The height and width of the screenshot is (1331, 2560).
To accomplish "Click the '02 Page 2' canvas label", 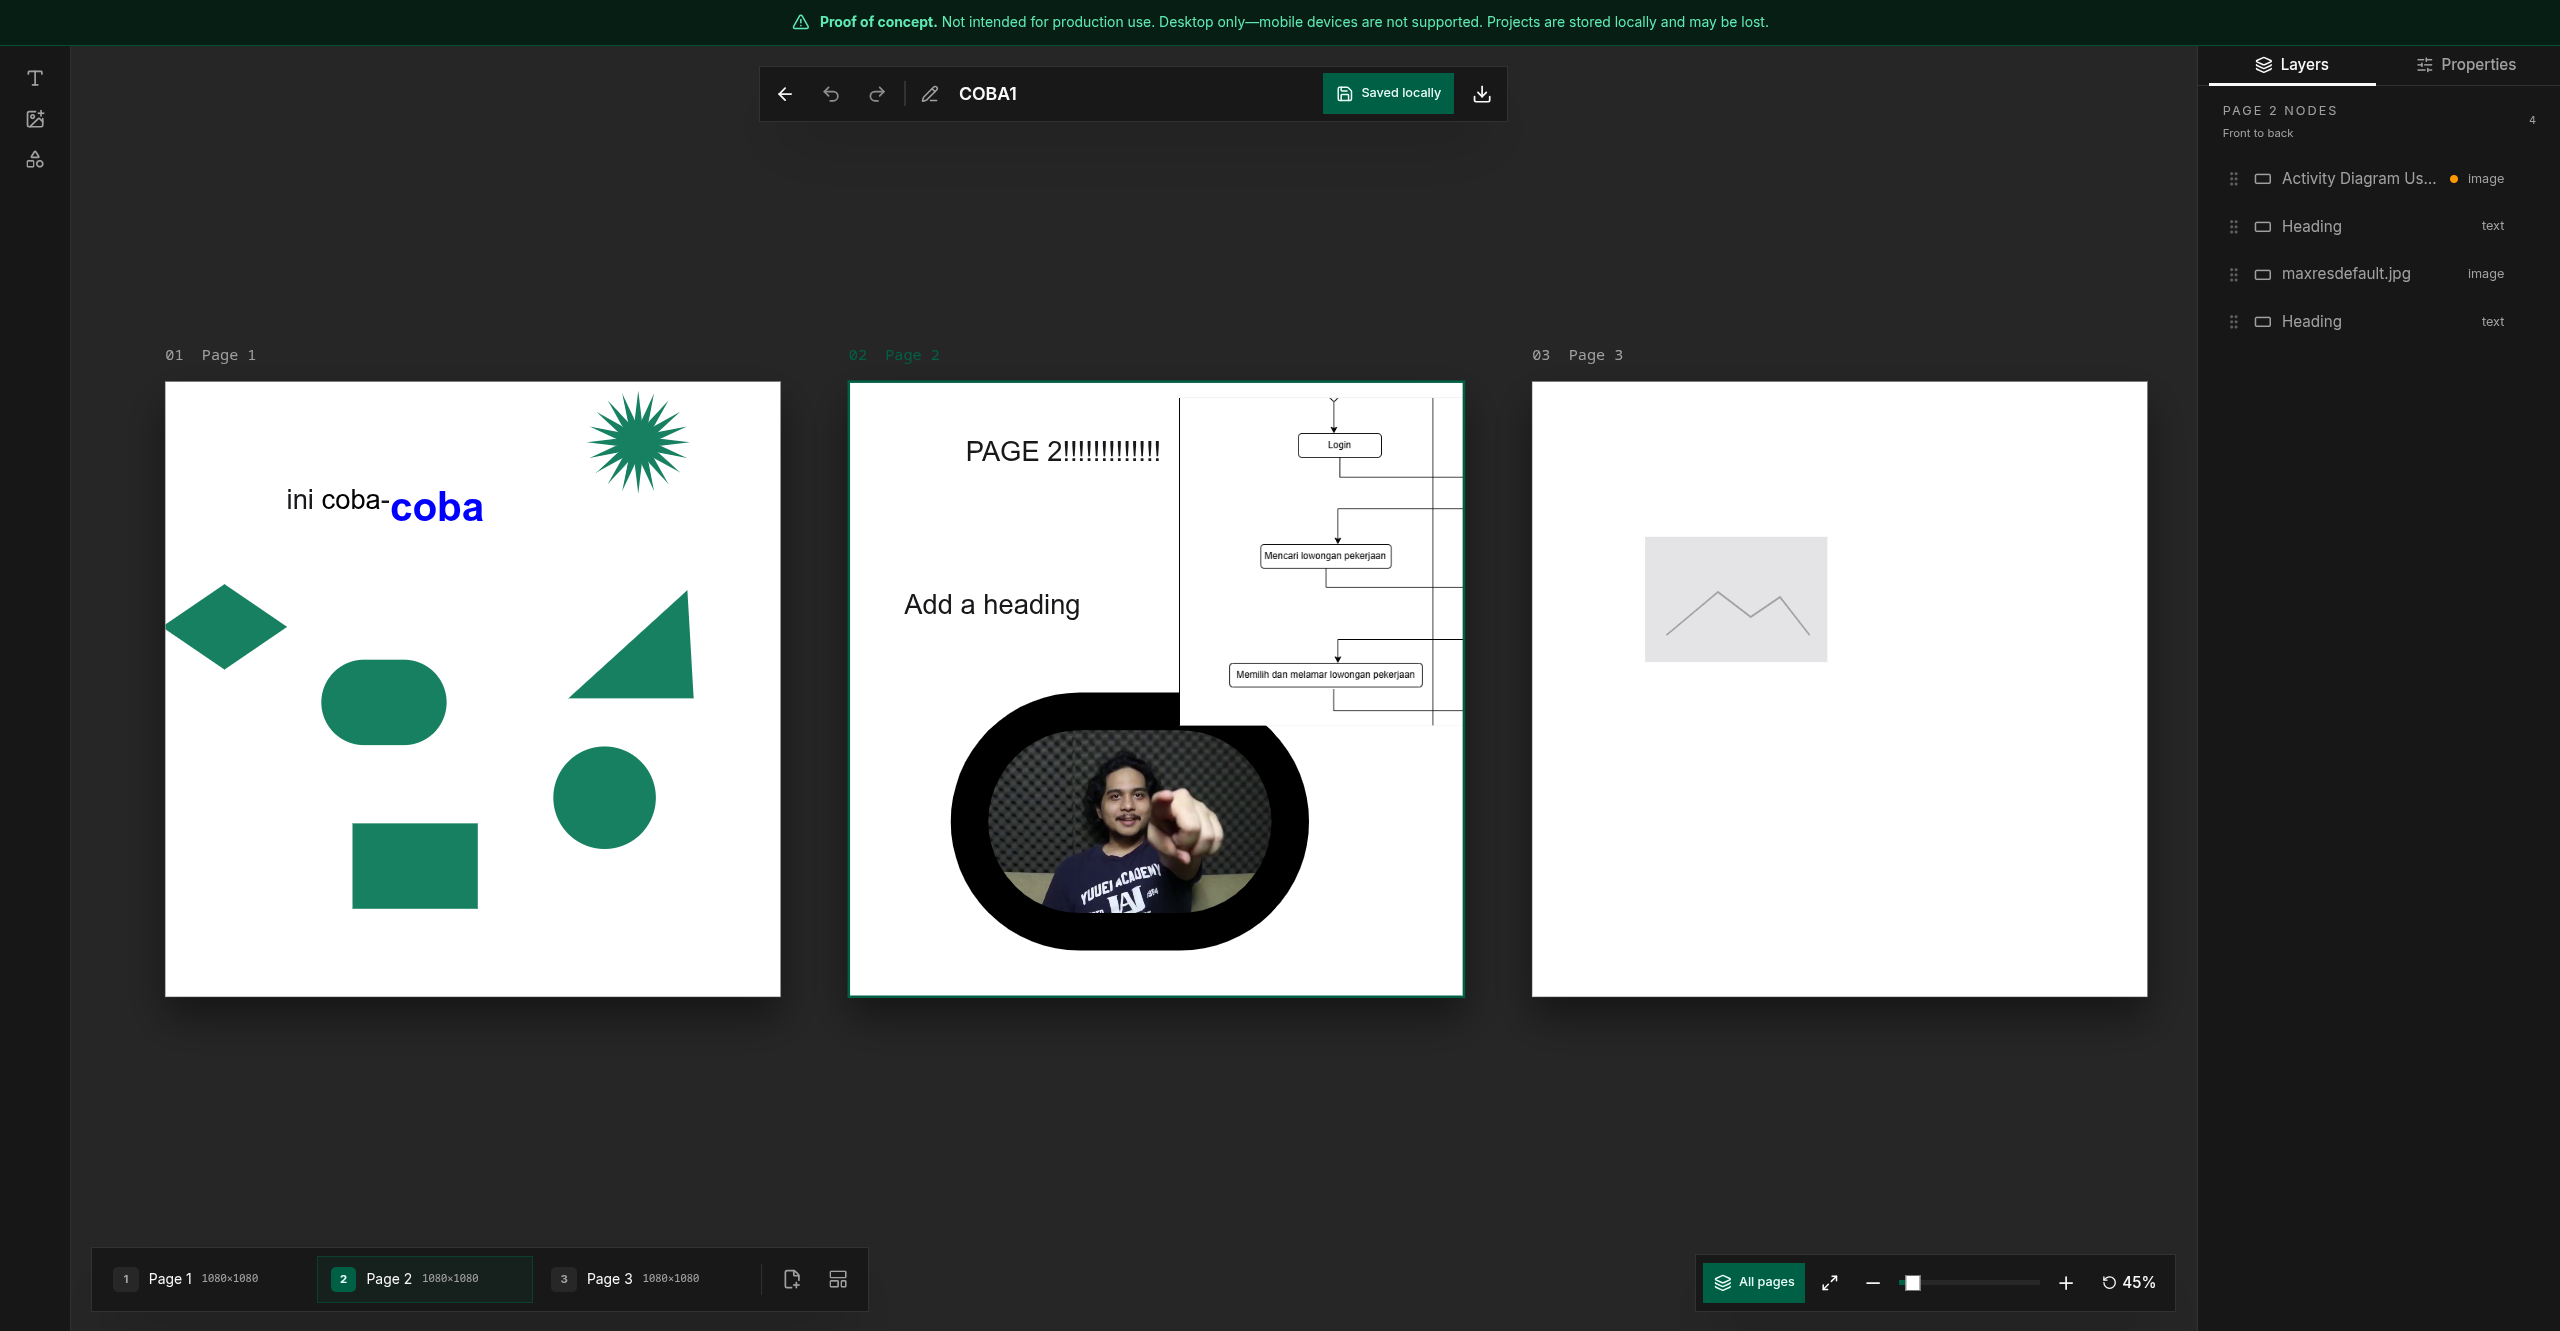I will pos(894,355).
